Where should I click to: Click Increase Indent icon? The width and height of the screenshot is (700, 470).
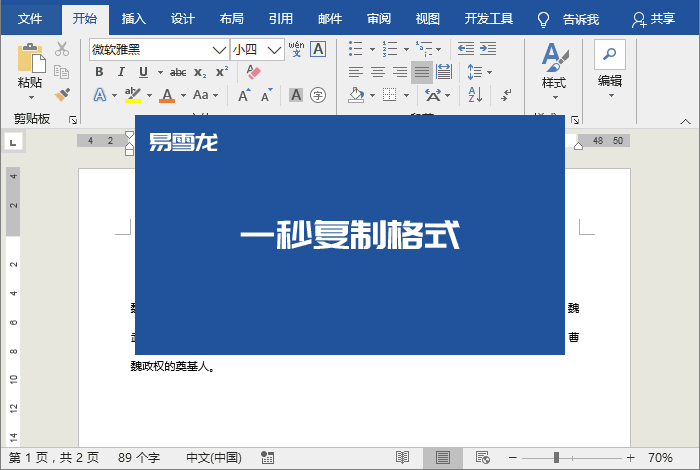[488, 48]
